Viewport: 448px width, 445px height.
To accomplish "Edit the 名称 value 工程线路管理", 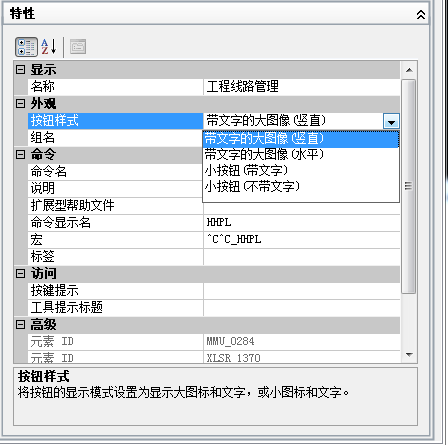I will tap(302, 87).
